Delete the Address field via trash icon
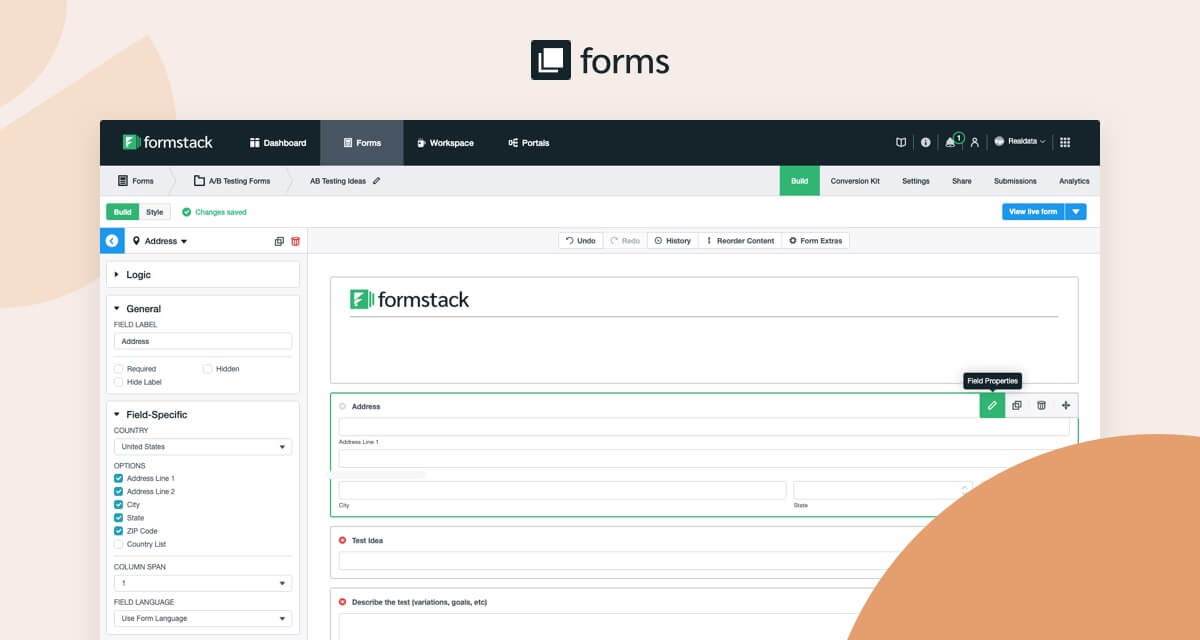 point(1040,405)
